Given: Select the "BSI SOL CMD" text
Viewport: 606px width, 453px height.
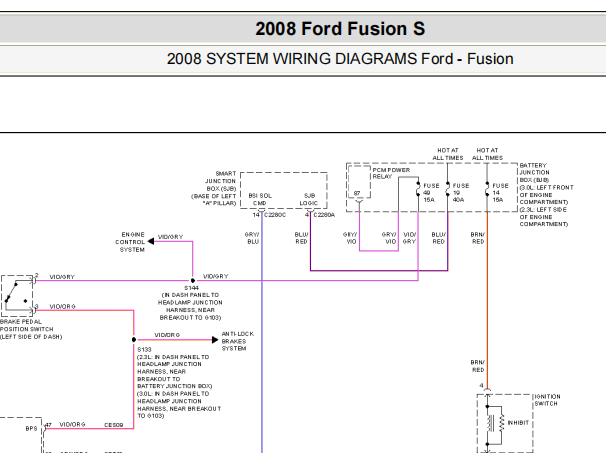Looking at the screenshot, I should (x=260, y=199).
